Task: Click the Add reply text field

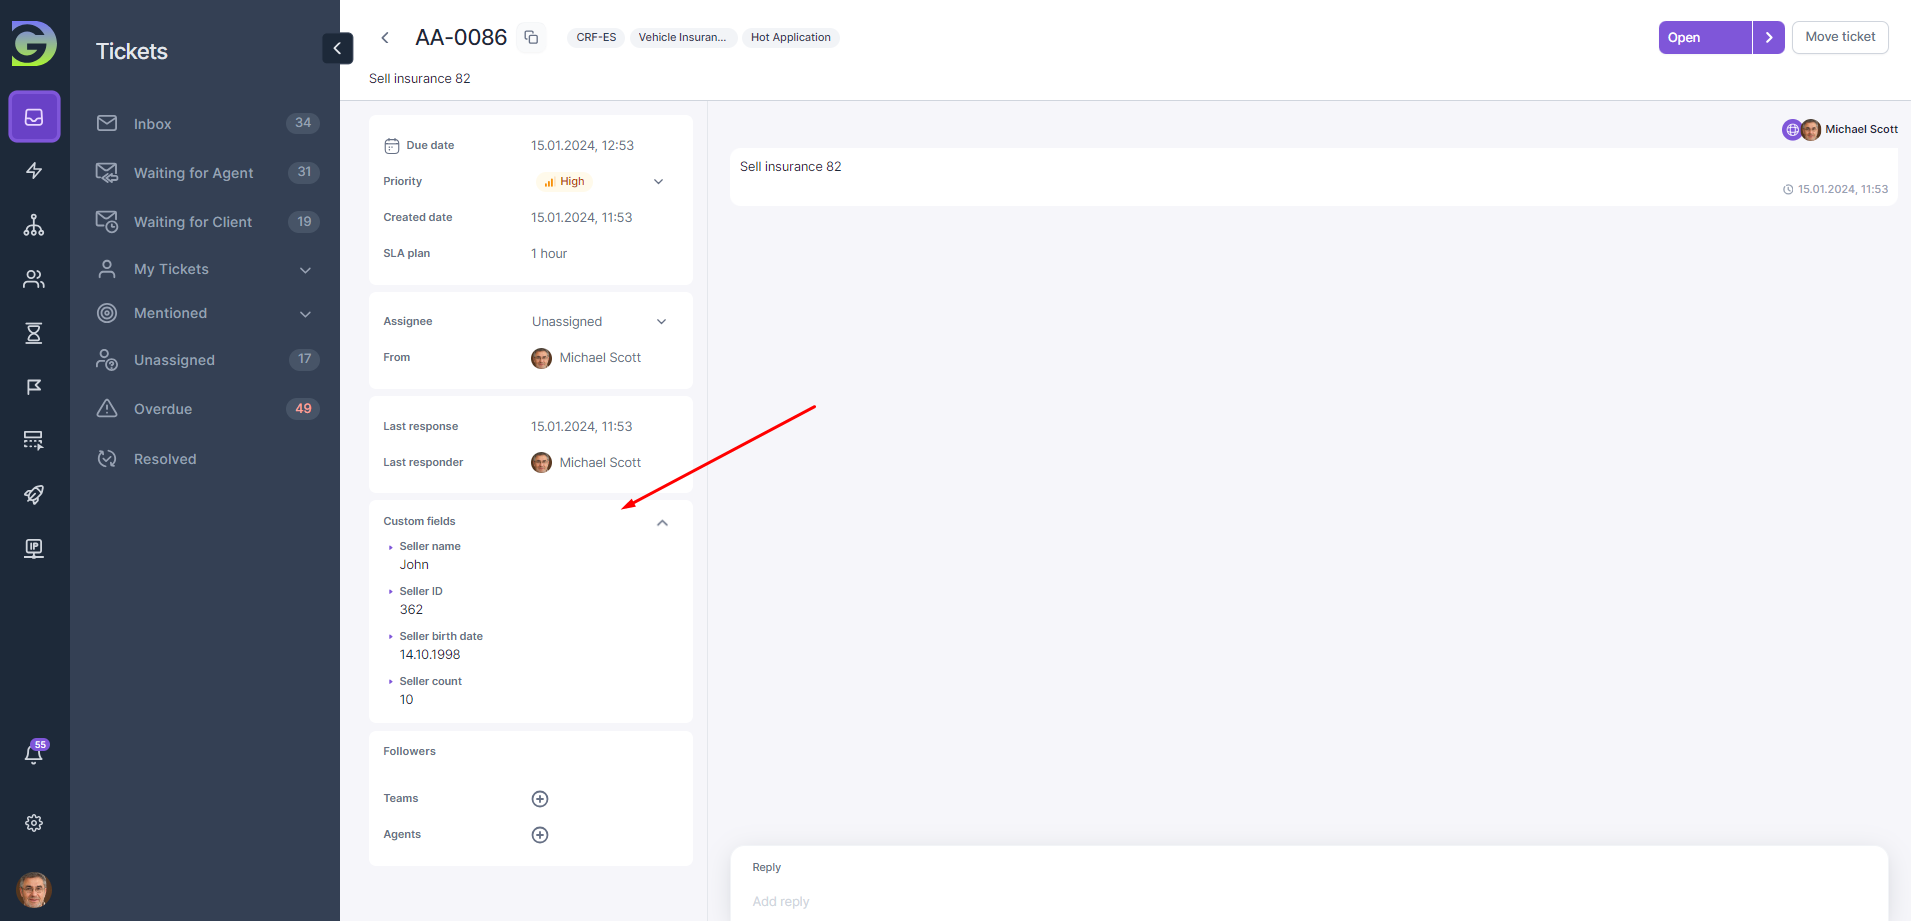Action: (x=1300, y=901)
